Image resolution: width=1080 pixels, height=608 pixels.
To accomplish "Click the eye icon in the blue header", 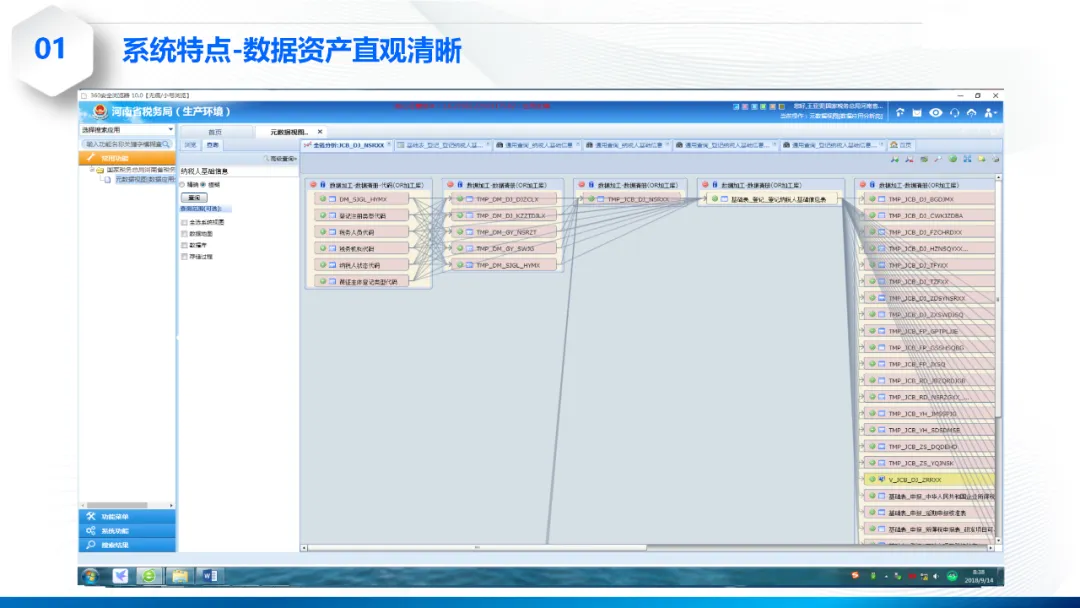I will pyautogui.click(x=935, y=113).
